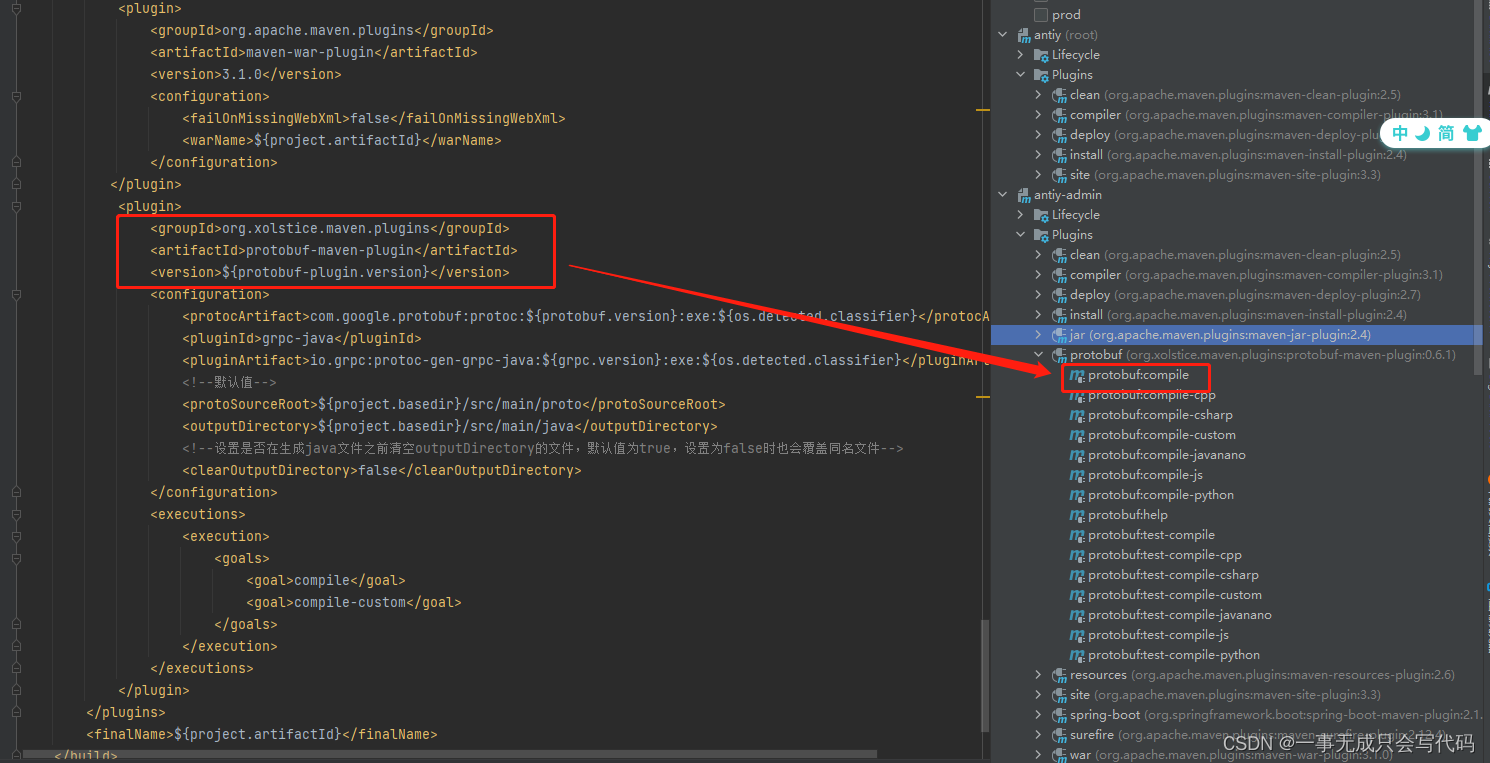Click the finalName line in editor

[262, 734]
